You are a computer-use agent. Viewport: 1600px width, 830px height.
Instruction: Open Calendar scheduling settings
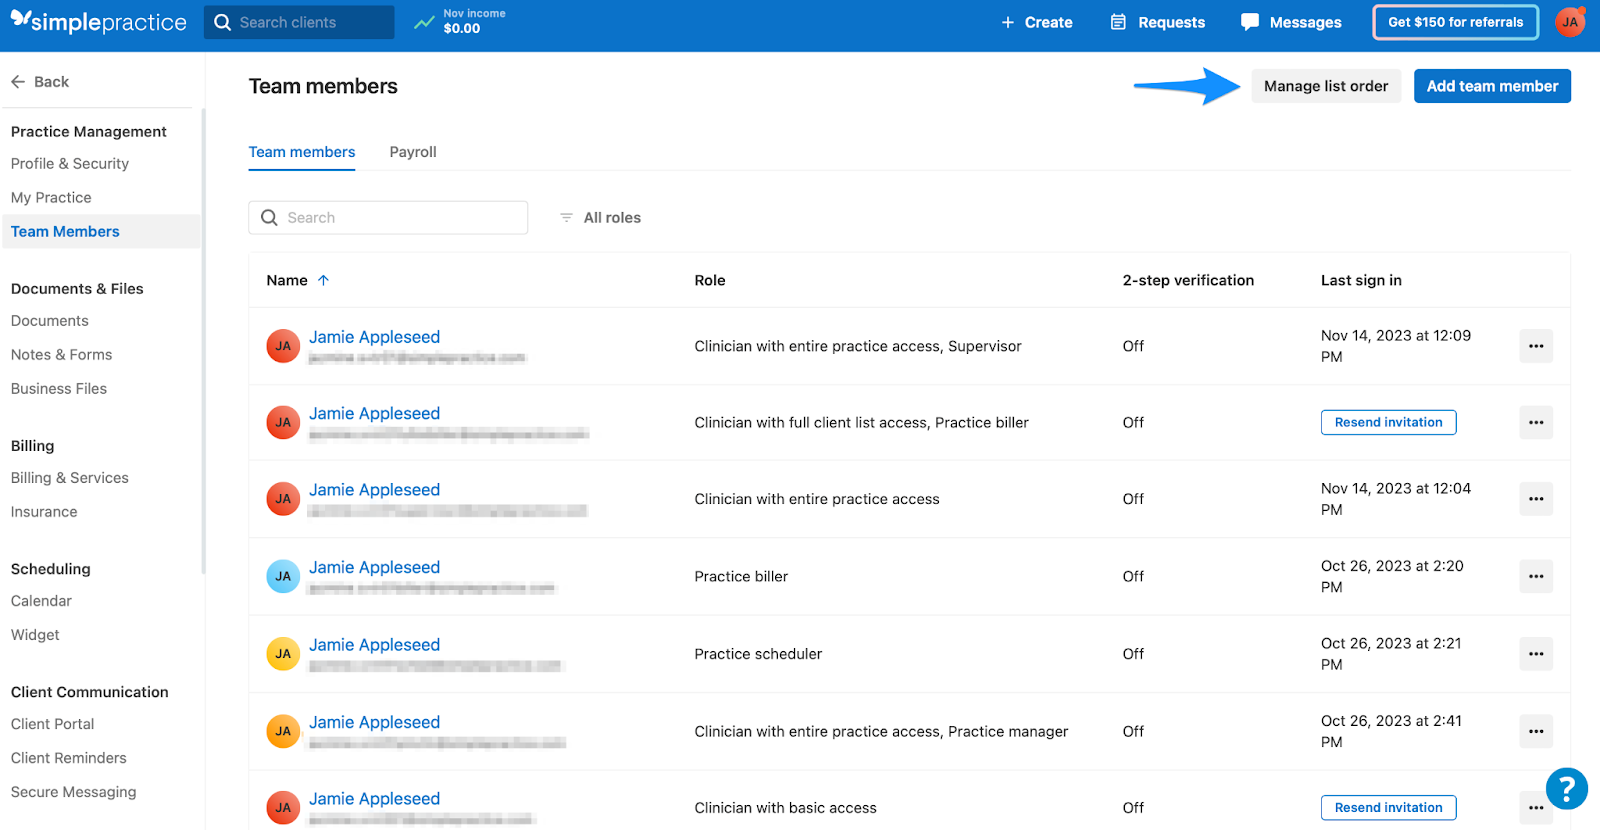coord(41,601)
